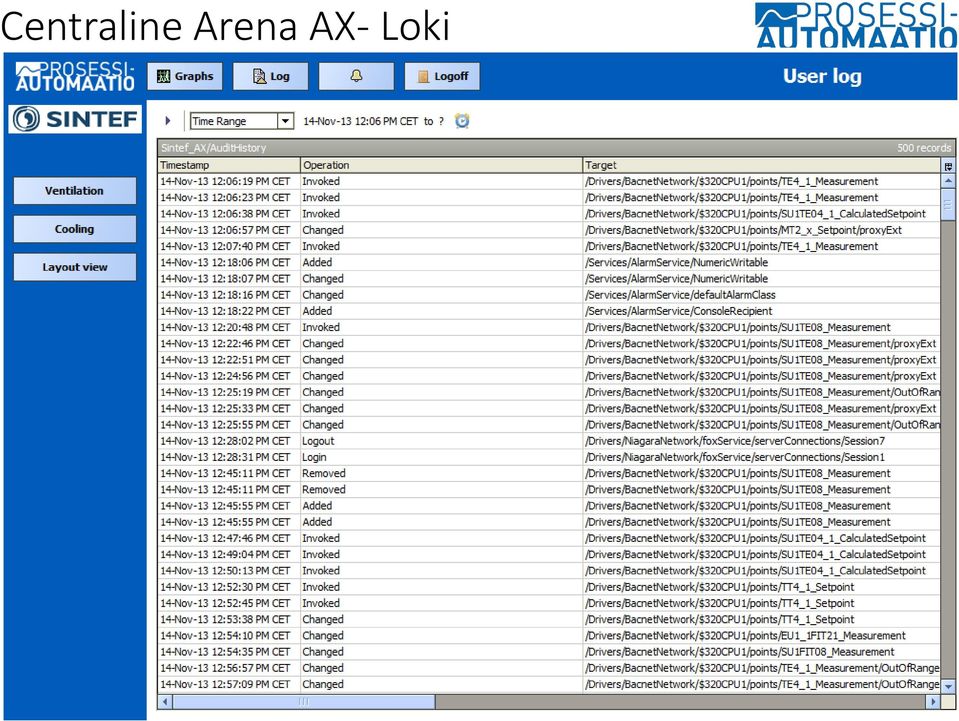The width and height of the screenshot is (959, 721).
Task: Click the Logoff button
Action: 442,76
